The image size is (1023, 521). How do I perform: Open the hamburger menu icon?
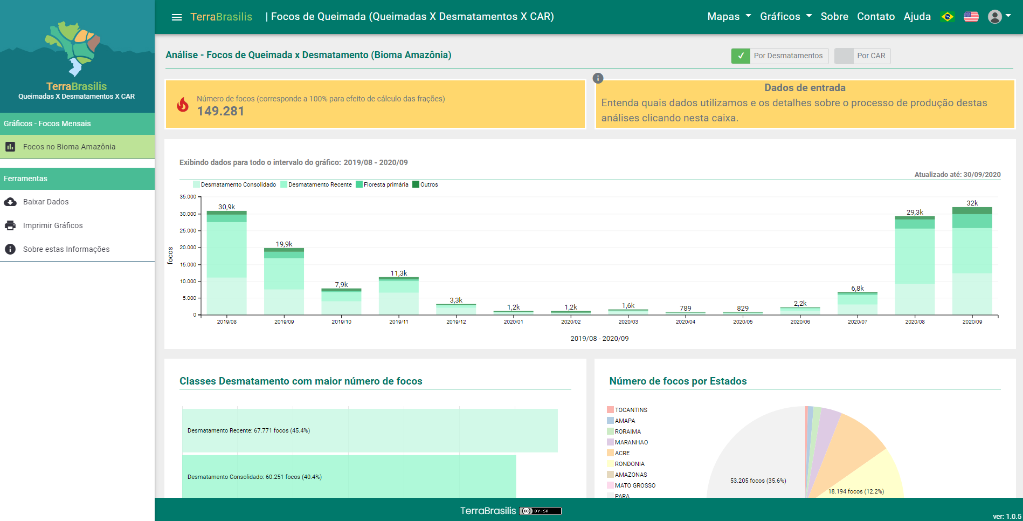(x=177, y=17)
